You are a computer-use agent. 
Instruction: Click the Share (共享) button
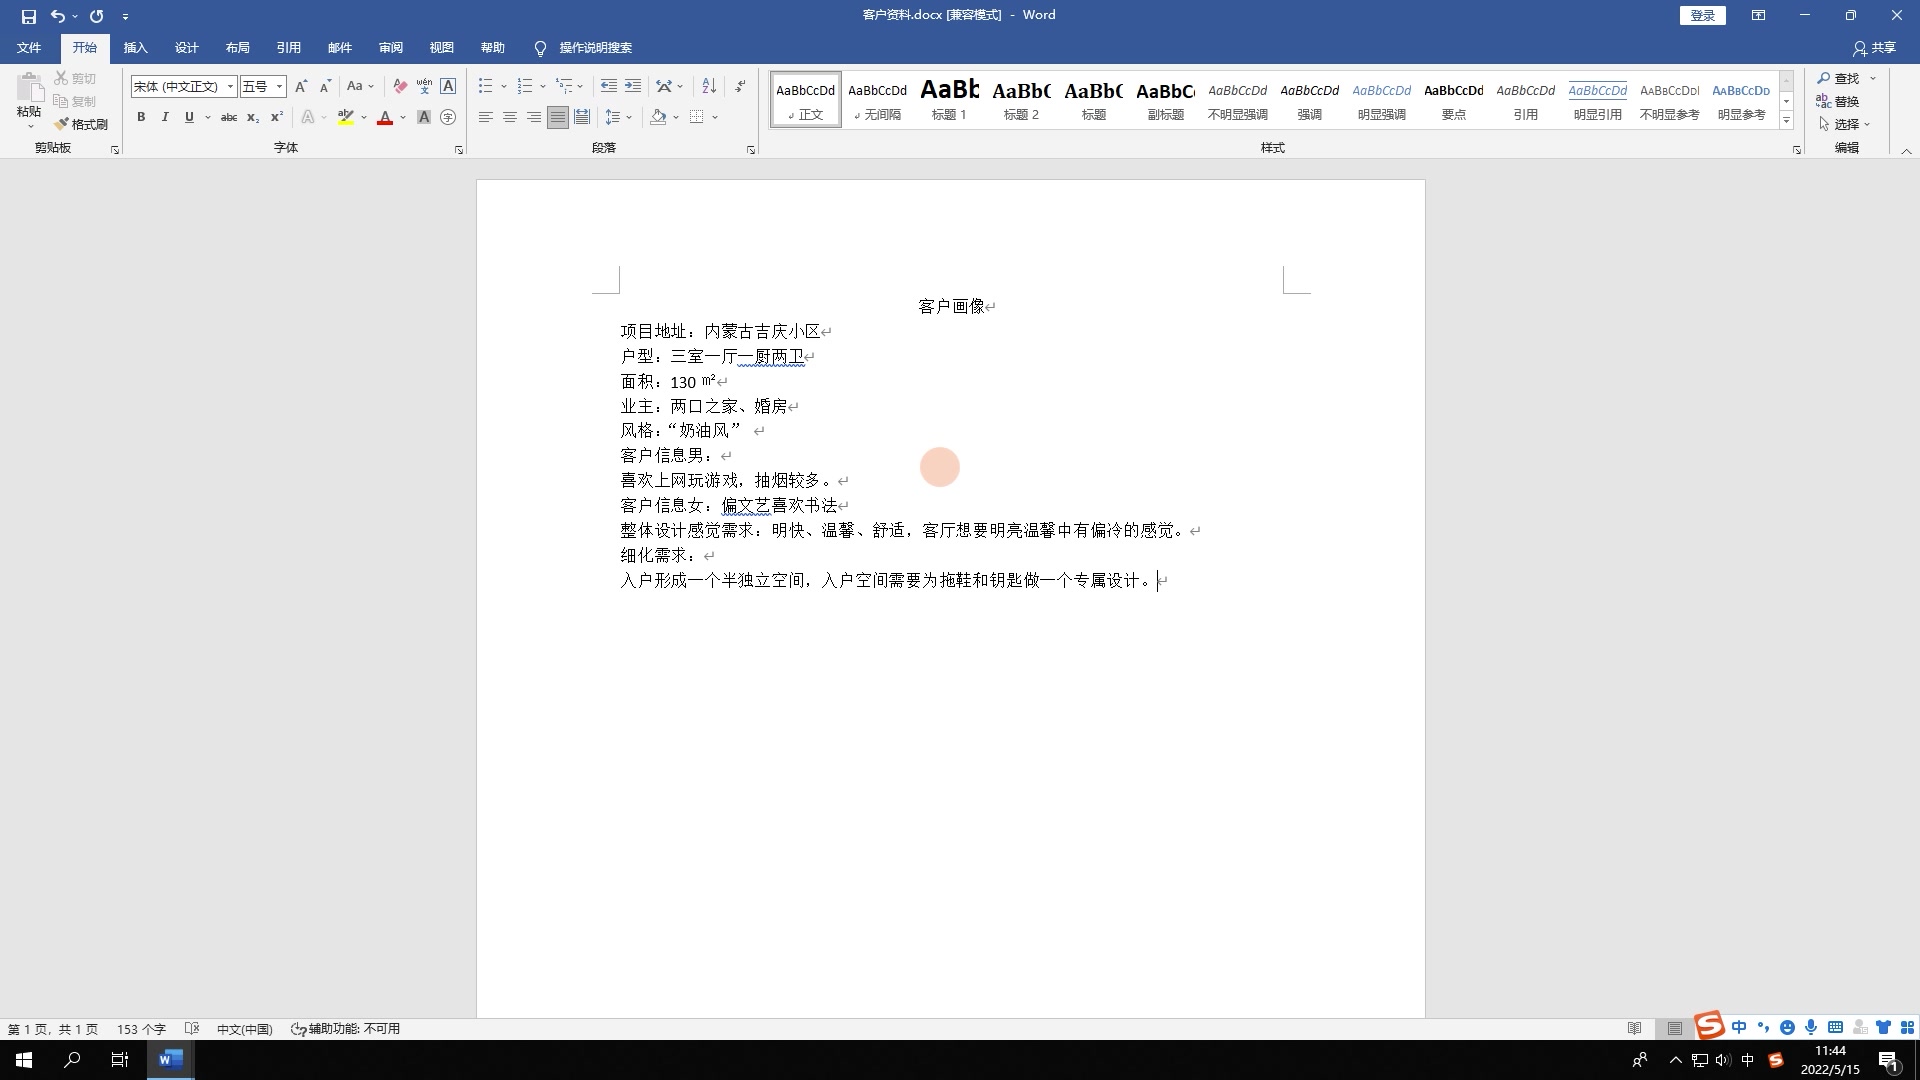(1874, 47)
